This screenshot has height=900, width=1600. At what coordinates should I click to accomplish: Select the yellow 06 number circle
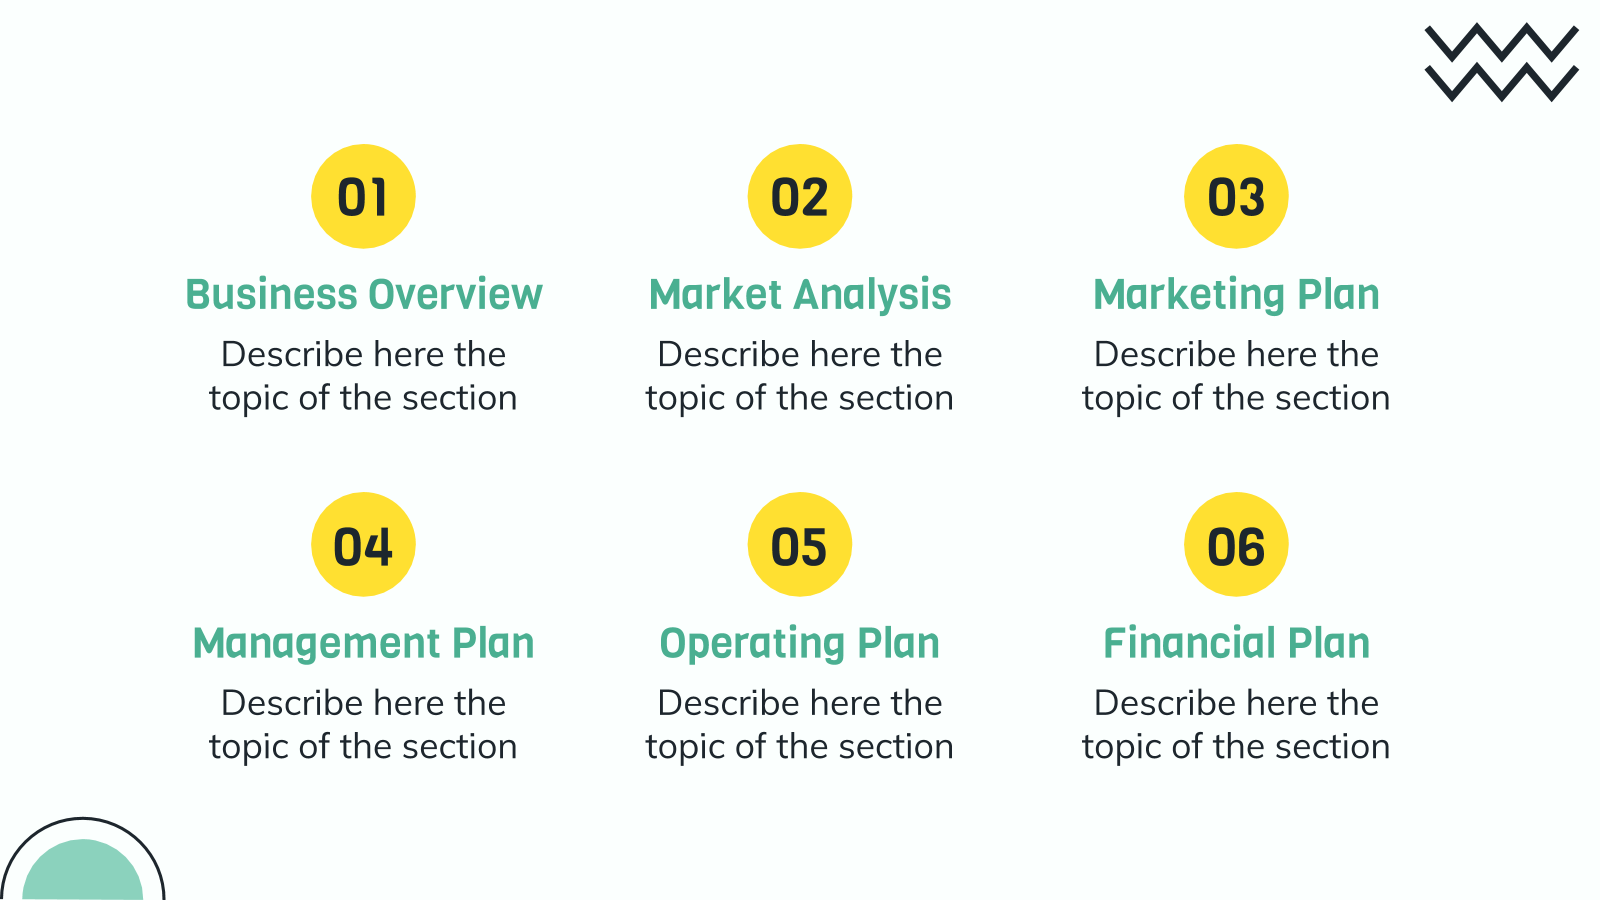pyautogui.click(x=1236, y=544)
